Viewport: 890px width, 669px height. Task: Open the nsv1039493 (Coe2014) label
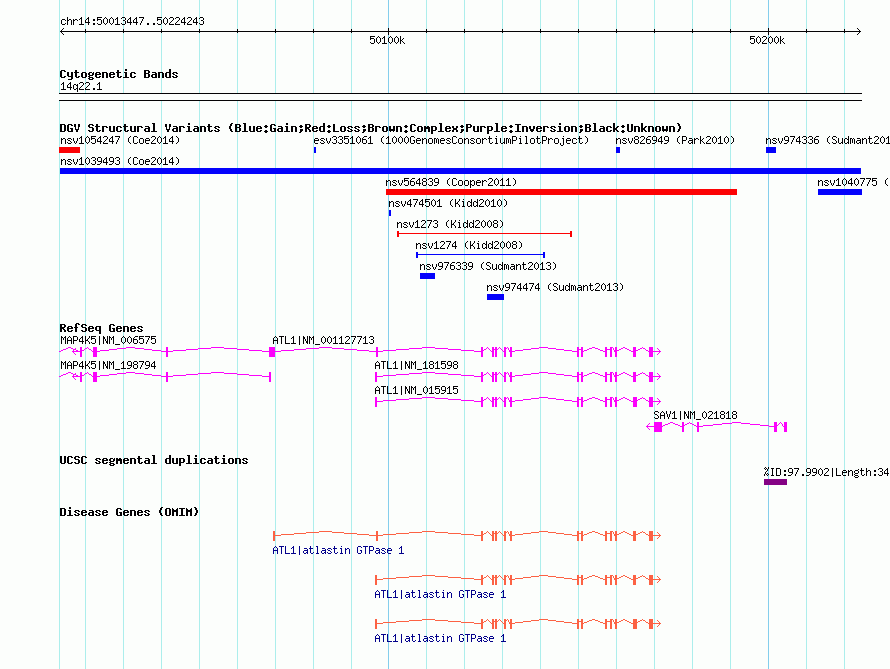[x=120, y=161]
